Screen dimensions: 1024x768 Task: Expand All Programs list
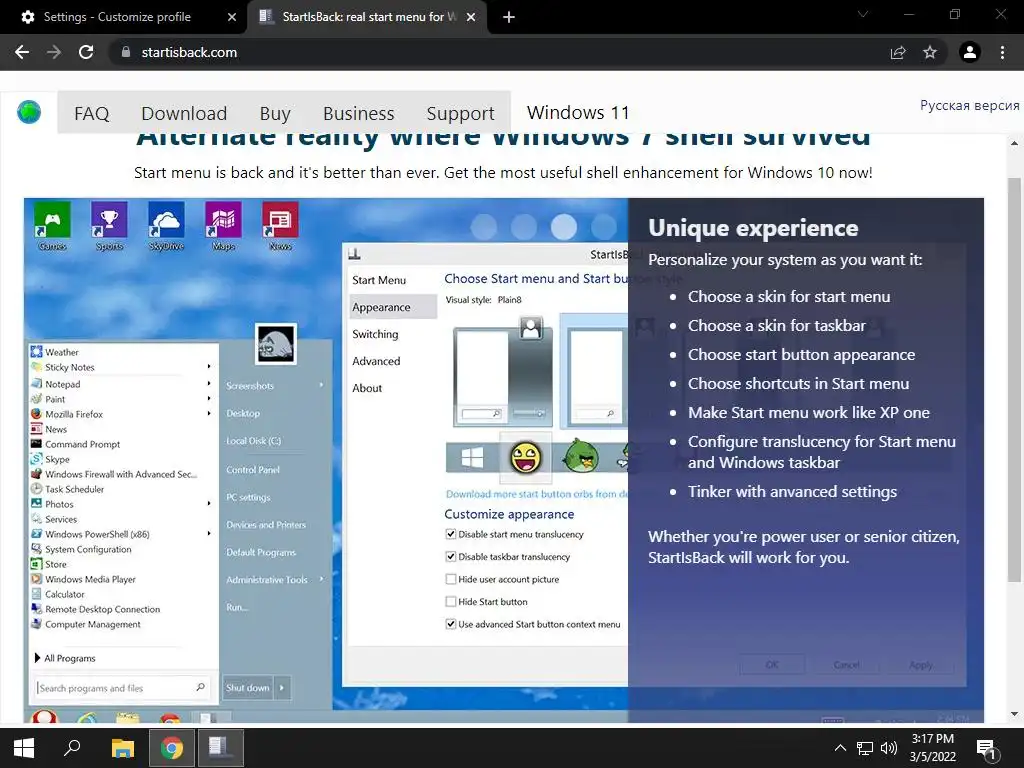(x=65, y=658)
